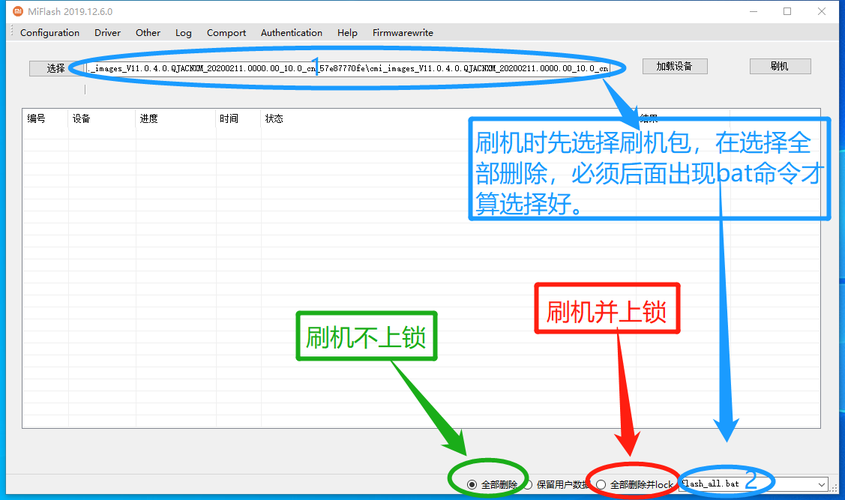Open the Help menu
Viewport: 845px width, 500px height.
(x=347, y=33)
